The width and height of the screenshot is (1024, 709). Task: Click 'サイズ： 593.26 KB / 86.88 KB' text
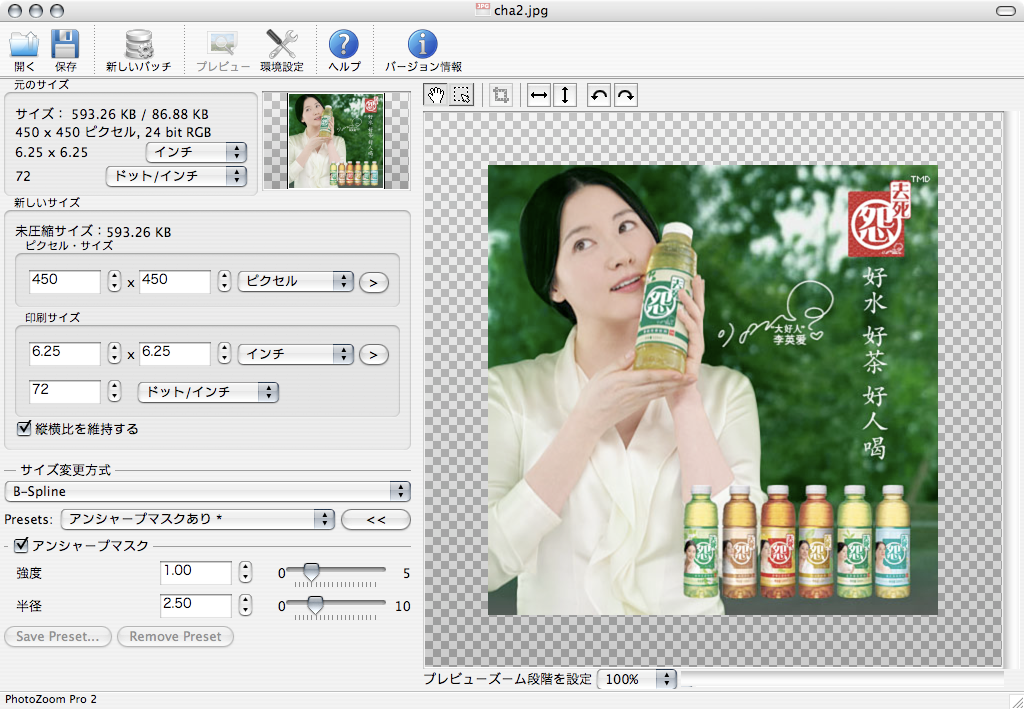point(112,114)
